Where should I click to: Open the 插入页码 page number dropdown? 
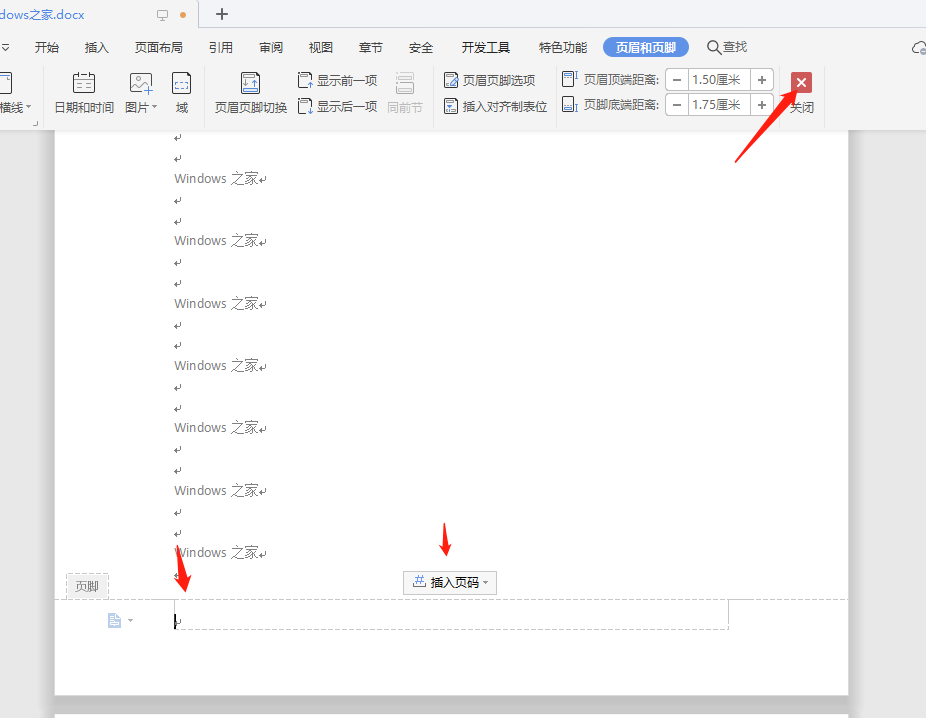click(x=450, y=582)
